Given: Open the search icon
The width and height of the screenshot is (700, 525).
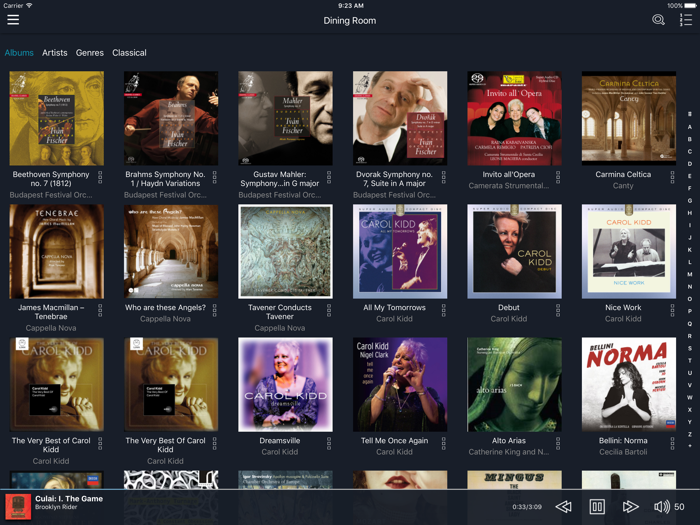Looking at the screenshot, I should [658, 20].
